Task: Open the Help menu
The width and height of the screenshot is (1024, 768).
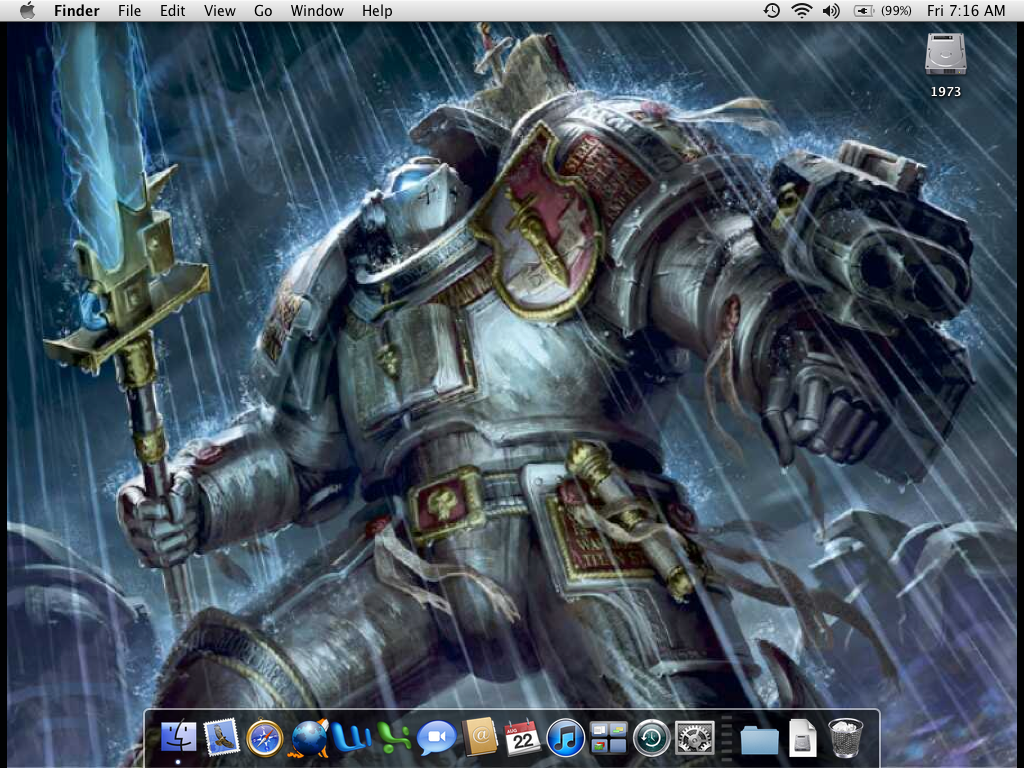Action: (377, 10)
